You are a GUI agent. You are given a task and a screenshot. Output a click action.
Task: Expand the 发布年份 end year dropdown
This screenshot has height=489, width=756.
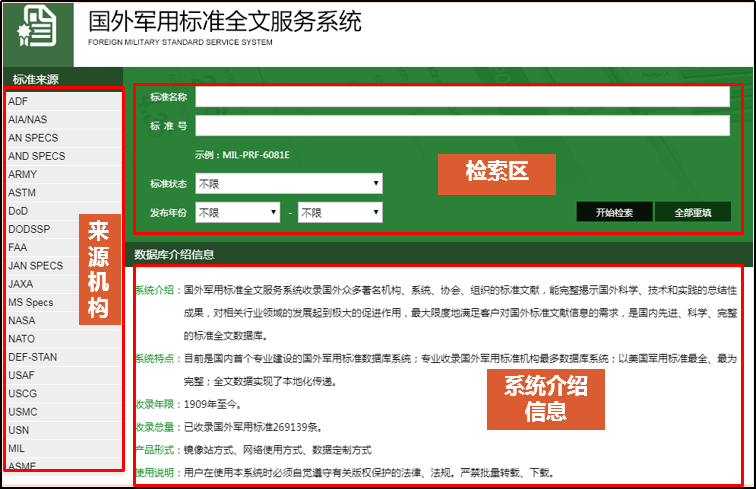click(x=340, y=213)
